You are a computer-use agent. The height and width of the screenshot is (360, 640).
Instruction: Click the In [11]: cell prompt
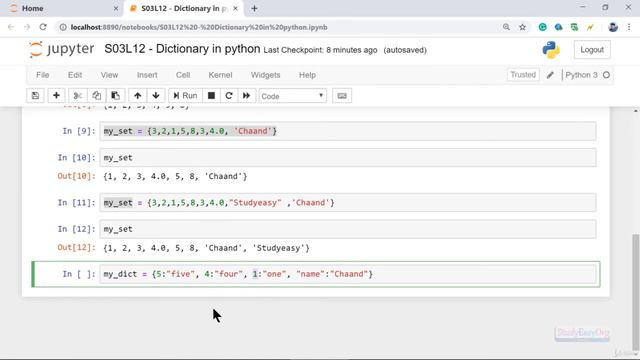(76, 202)
